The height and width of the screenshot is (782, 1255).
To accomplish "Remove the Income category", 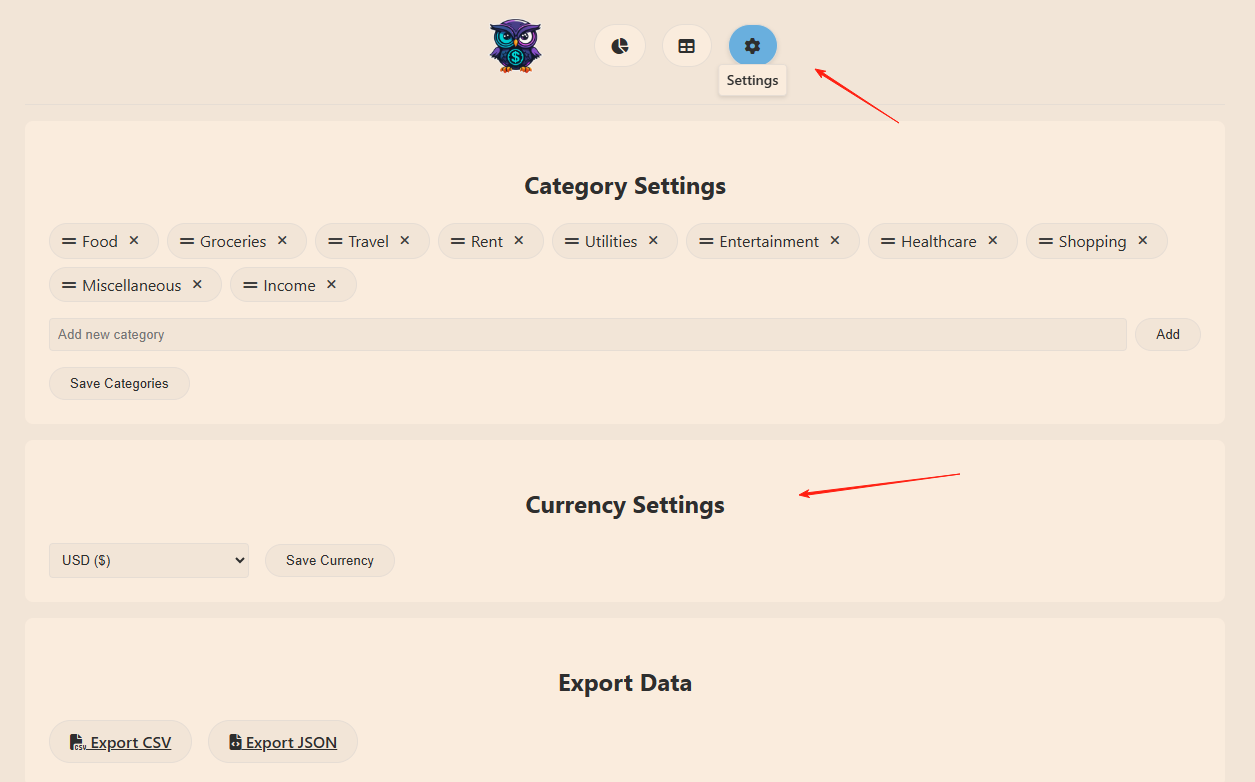I will [x=331, y=285].
